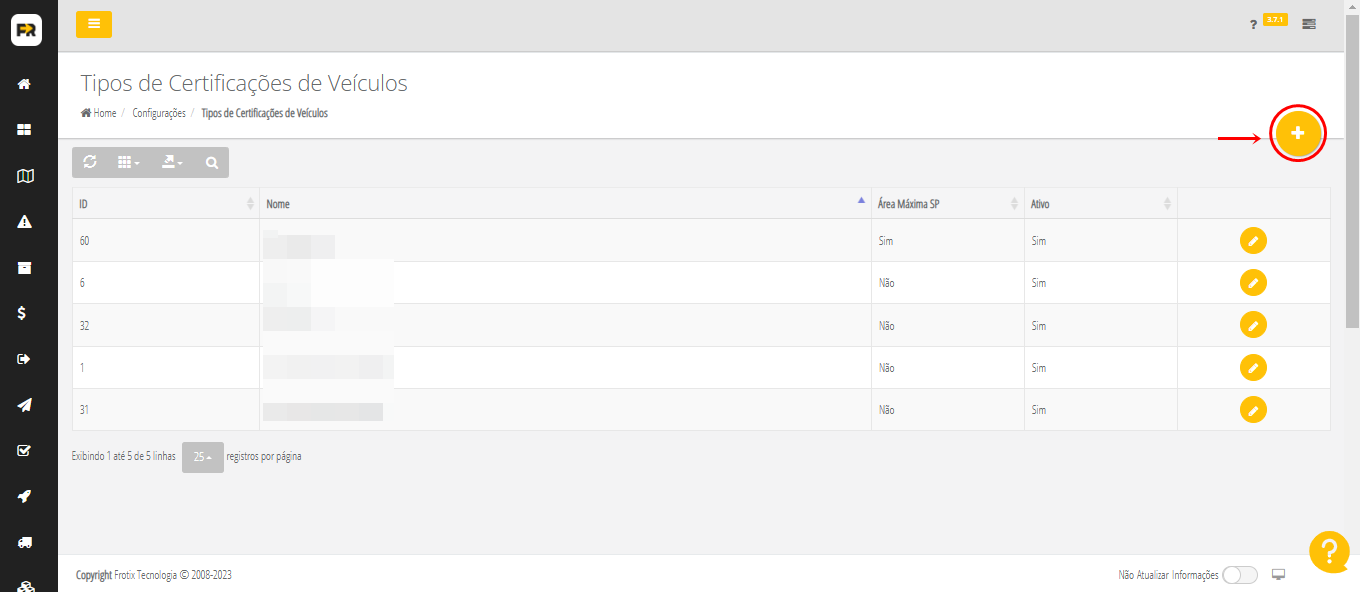The width and height of the screenshot is (1360, 592).
Task: Click the search magnifier in table toolbar
Action: pyautogui.click(x=212, y=163)
